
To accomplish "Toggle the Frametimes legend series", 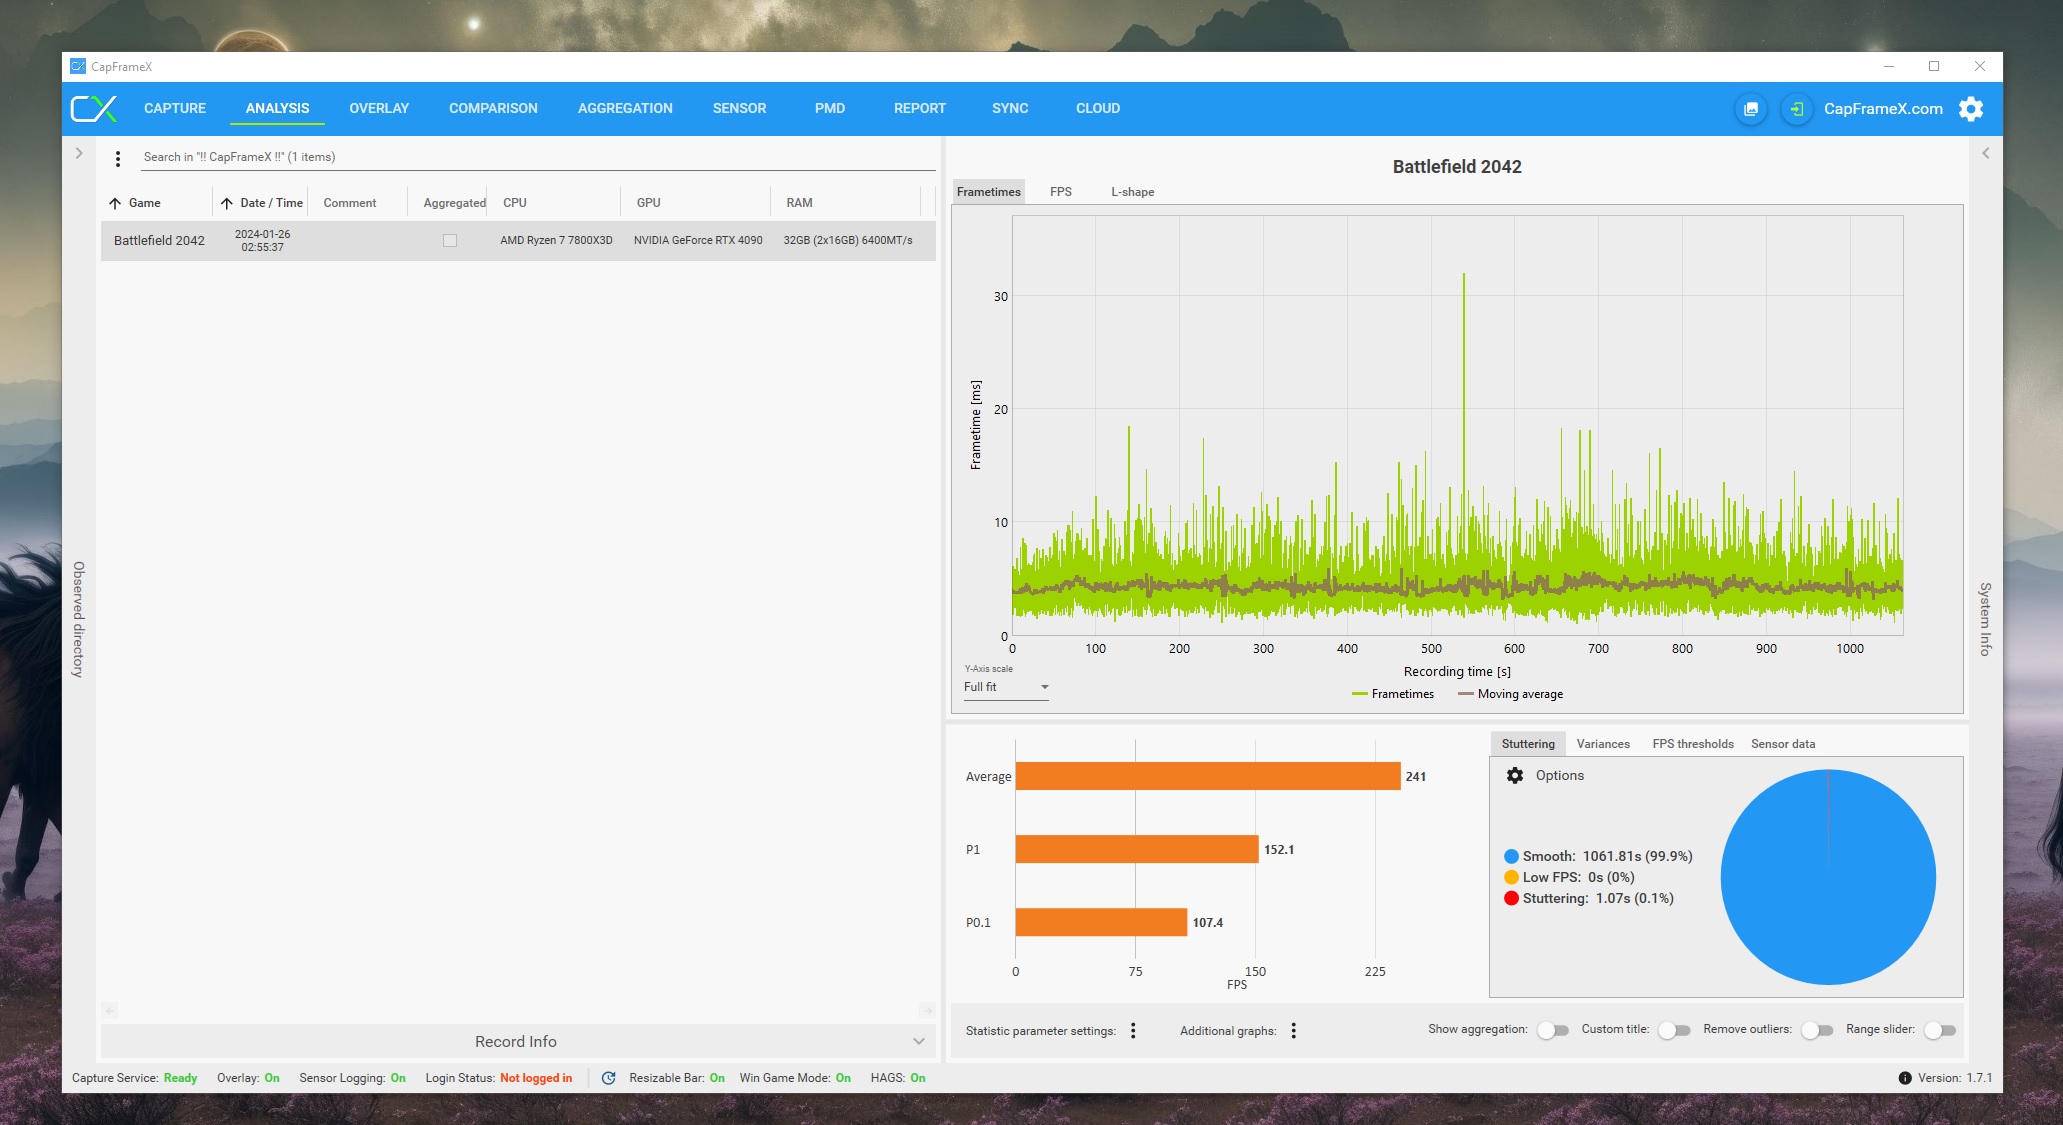I will click(1392, 694).
